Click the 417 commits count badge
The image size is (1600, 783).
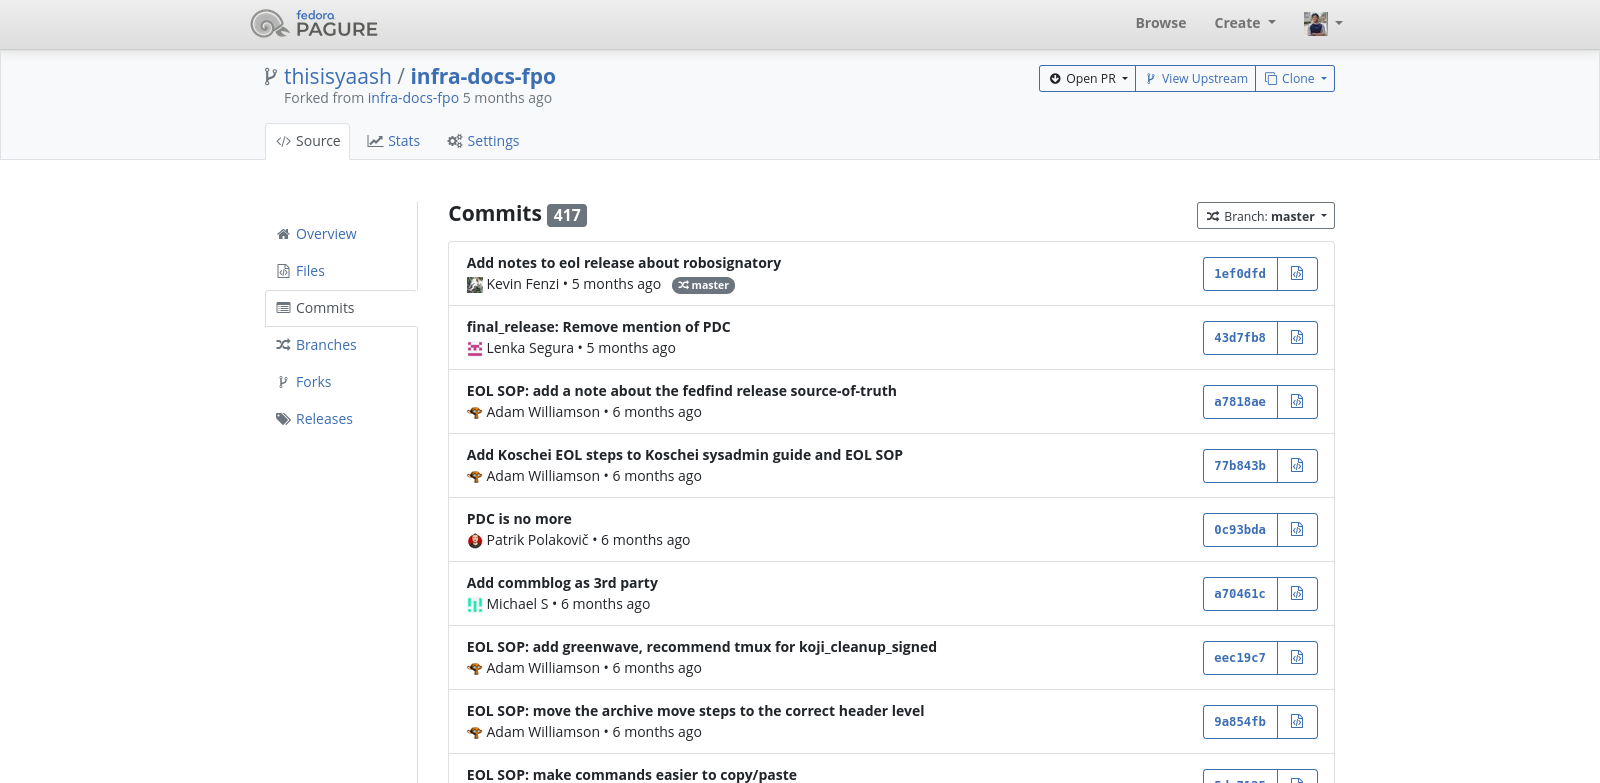point(567,215)
